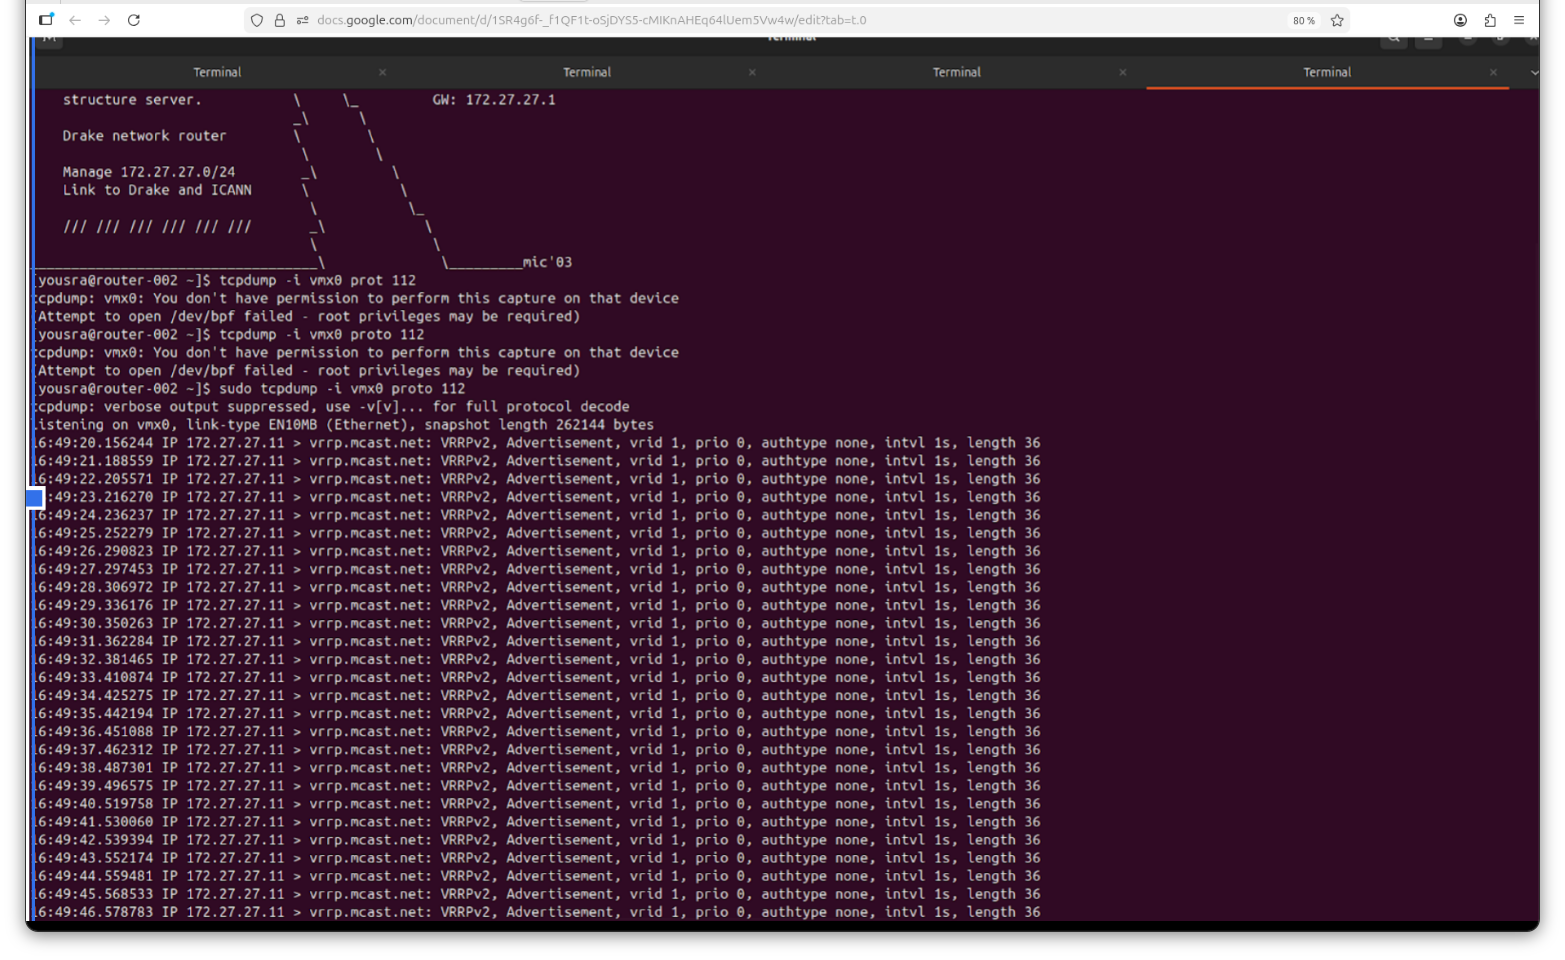Screen dimensions: 1565x960
Task: Reload the current Google Docs page
Action: pyautogui.click(x=134, y=20)
